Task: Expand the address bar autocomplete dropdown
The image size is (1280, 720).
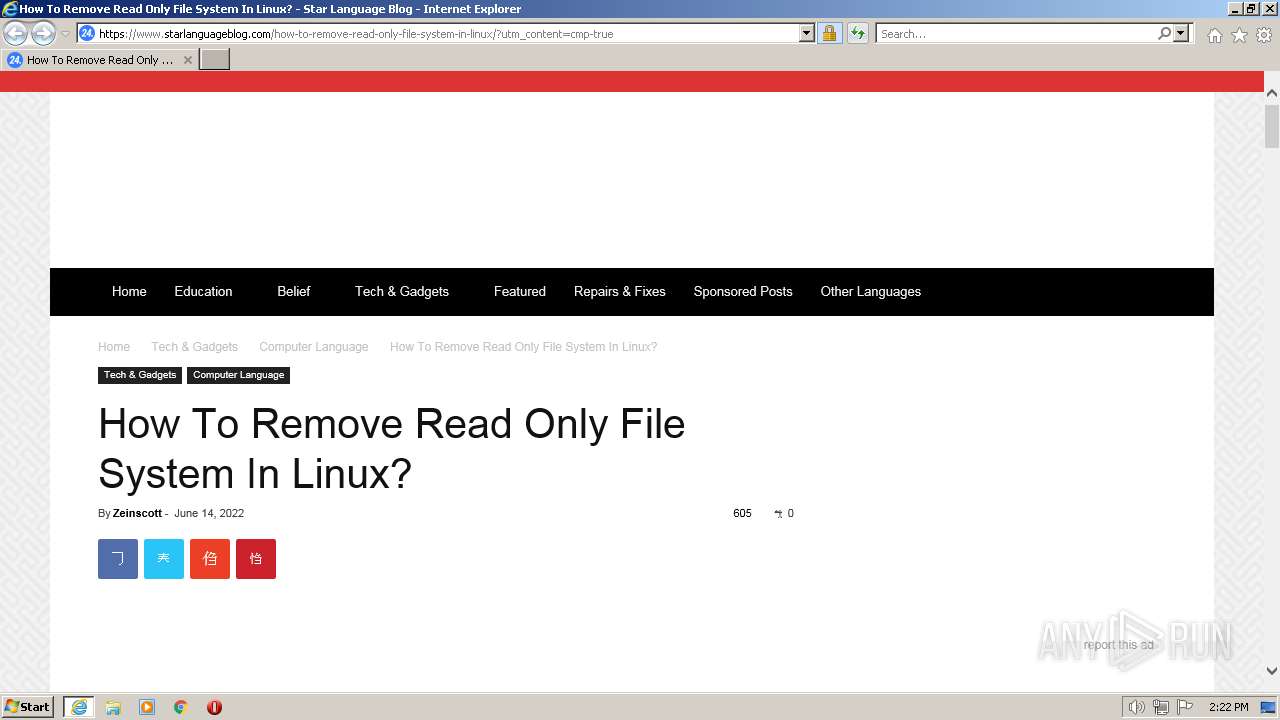Action: point(807,33)
